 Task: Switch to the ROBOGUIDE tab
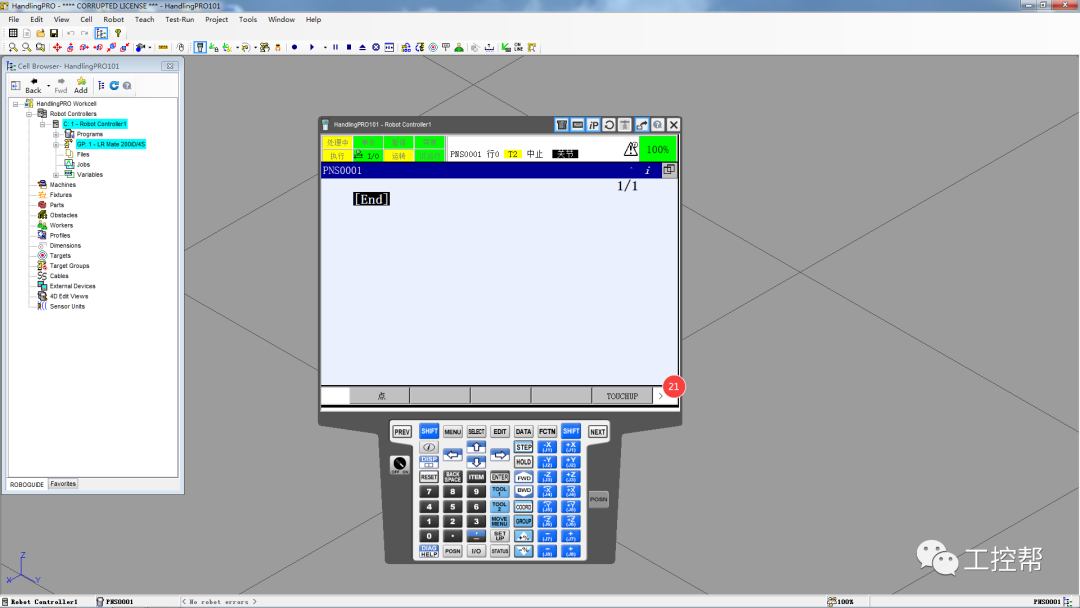[x=27, y=484]
